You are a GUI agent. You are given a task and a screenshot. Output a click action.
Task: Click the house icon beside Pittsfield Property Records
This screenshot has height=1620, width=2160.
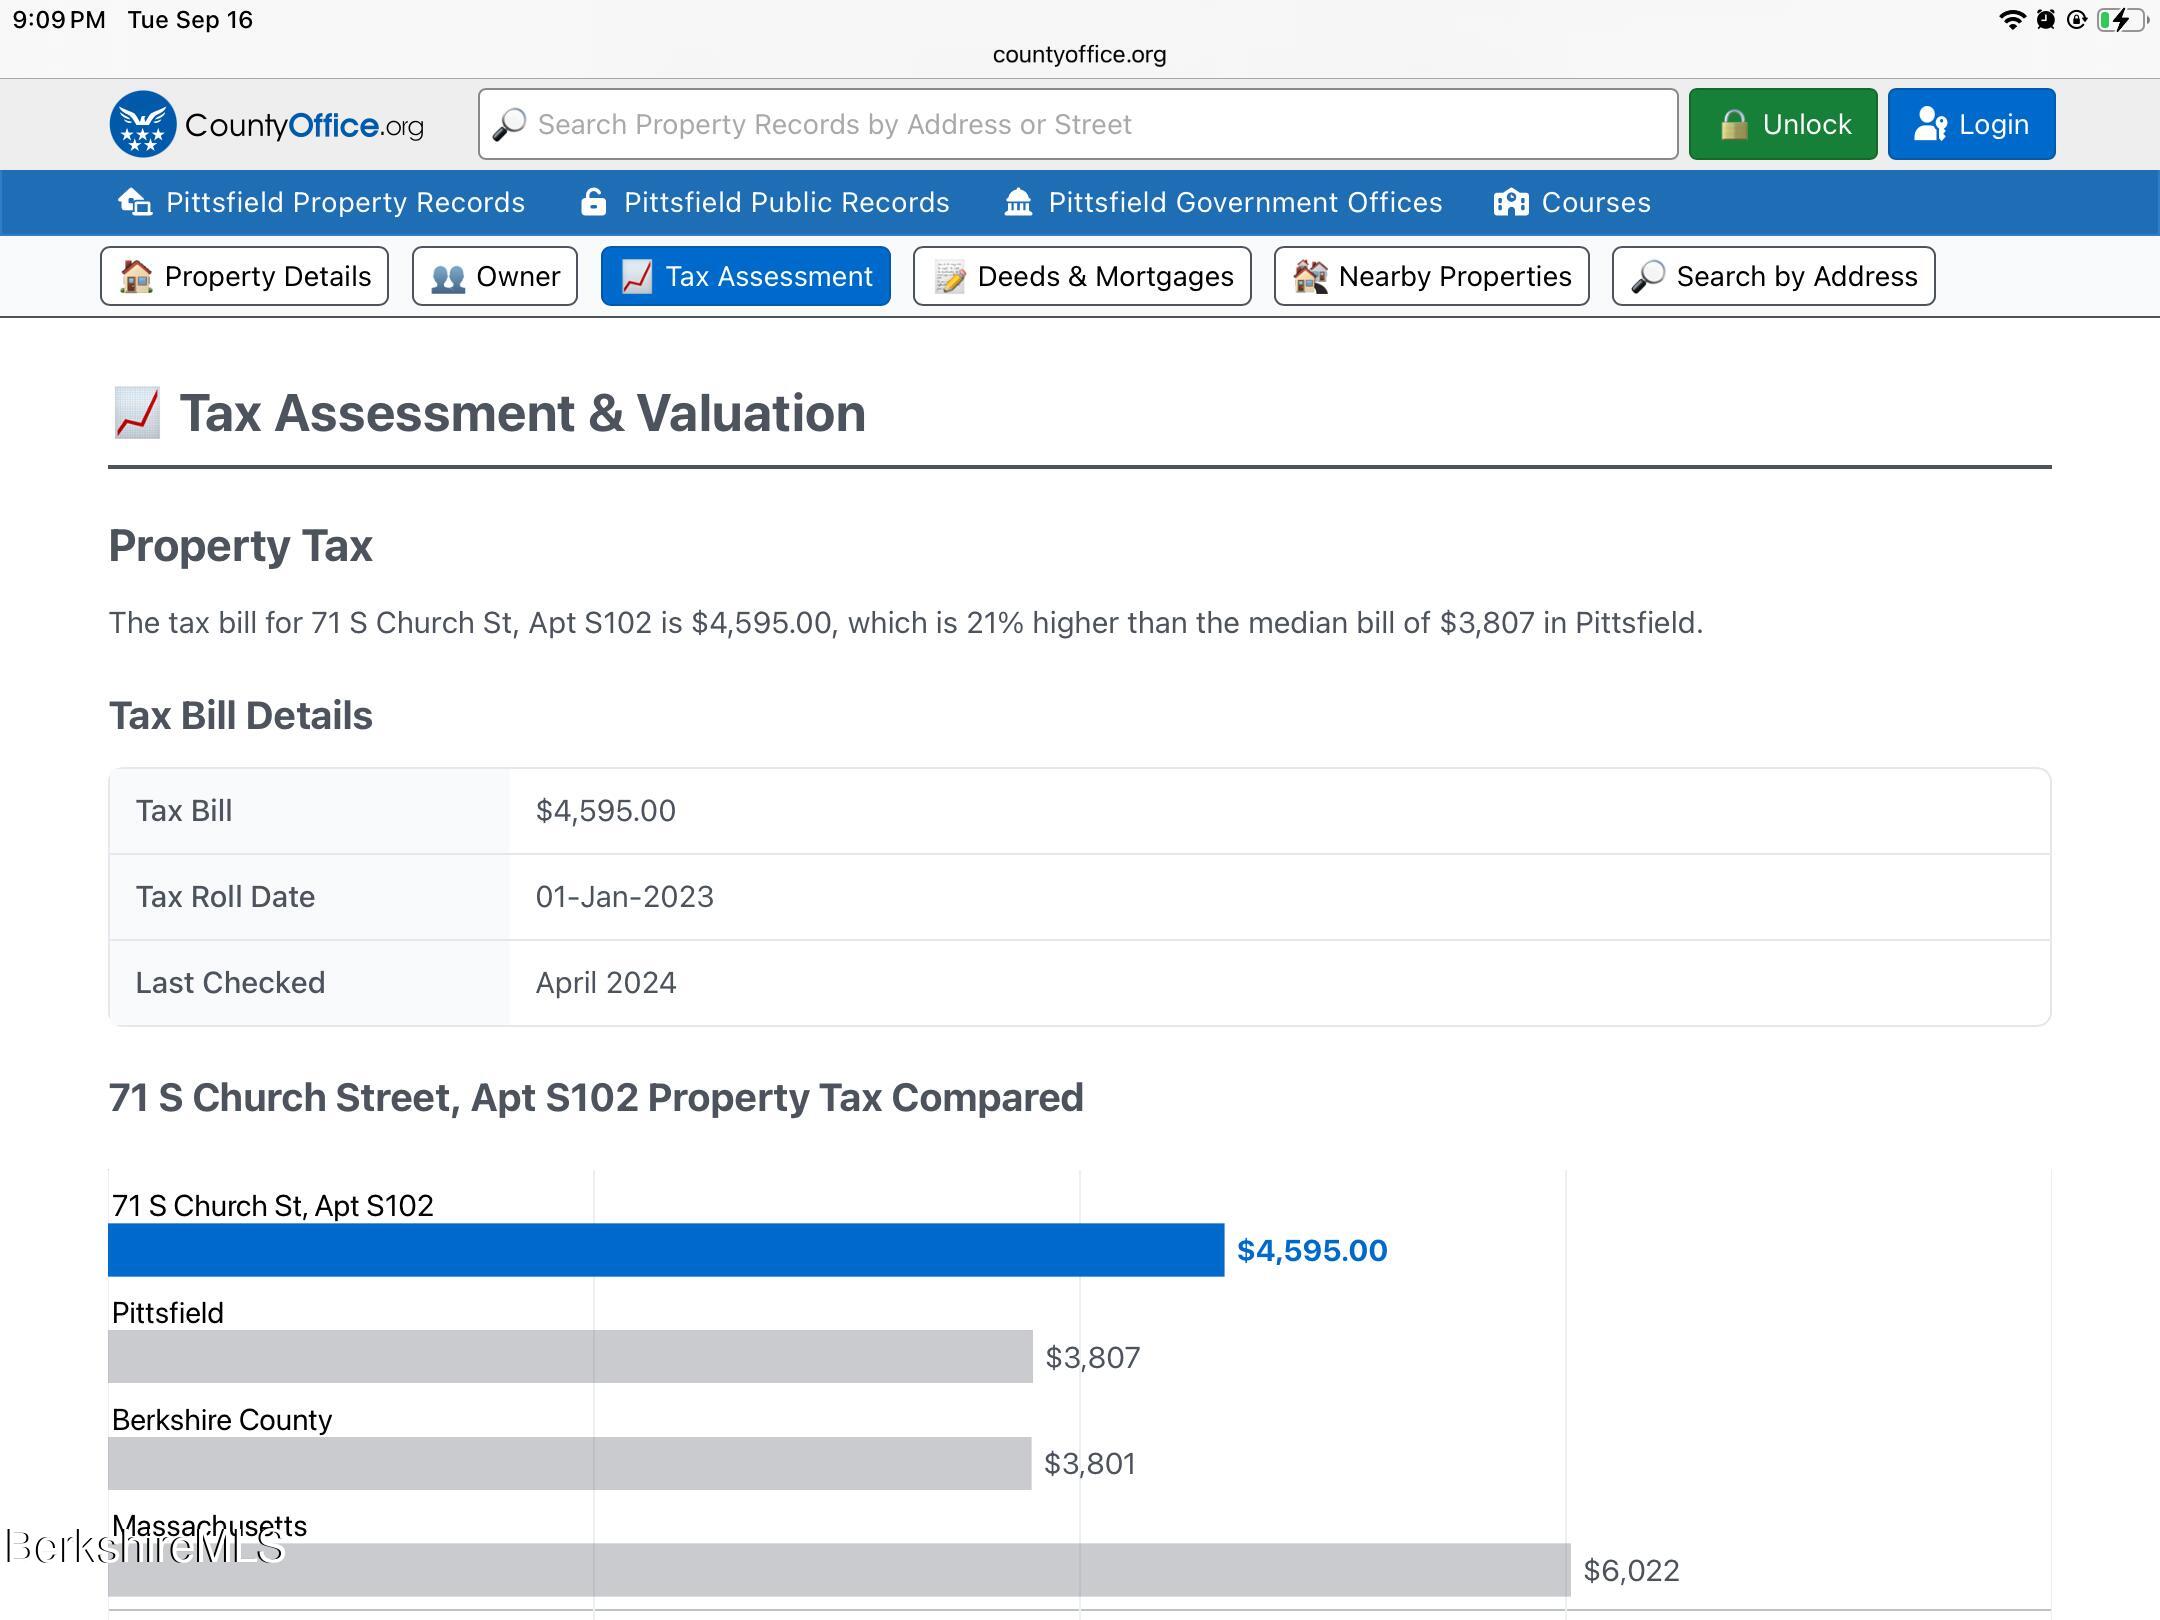pyautogui.click(x=135, y=202)
